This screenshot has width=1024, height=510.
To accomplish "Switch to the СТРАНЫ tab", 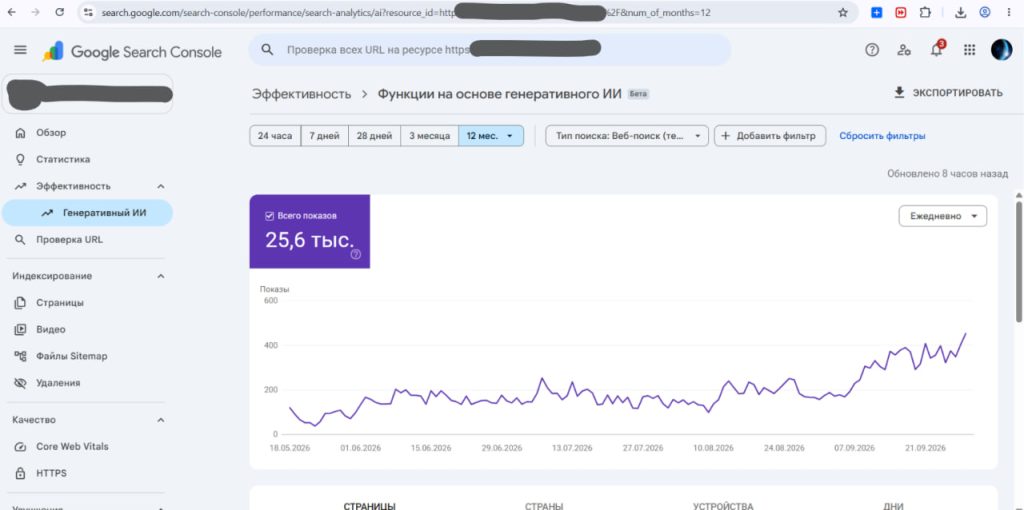I will (544, 505).
